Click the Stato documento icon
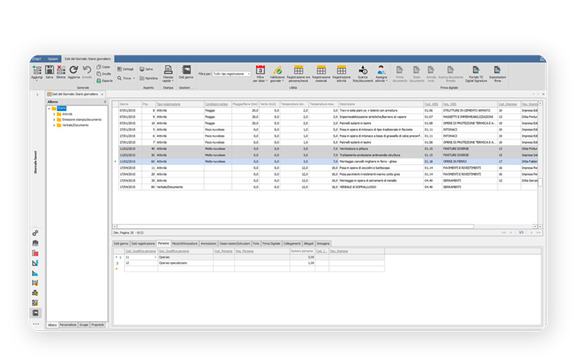 (416, 70)
